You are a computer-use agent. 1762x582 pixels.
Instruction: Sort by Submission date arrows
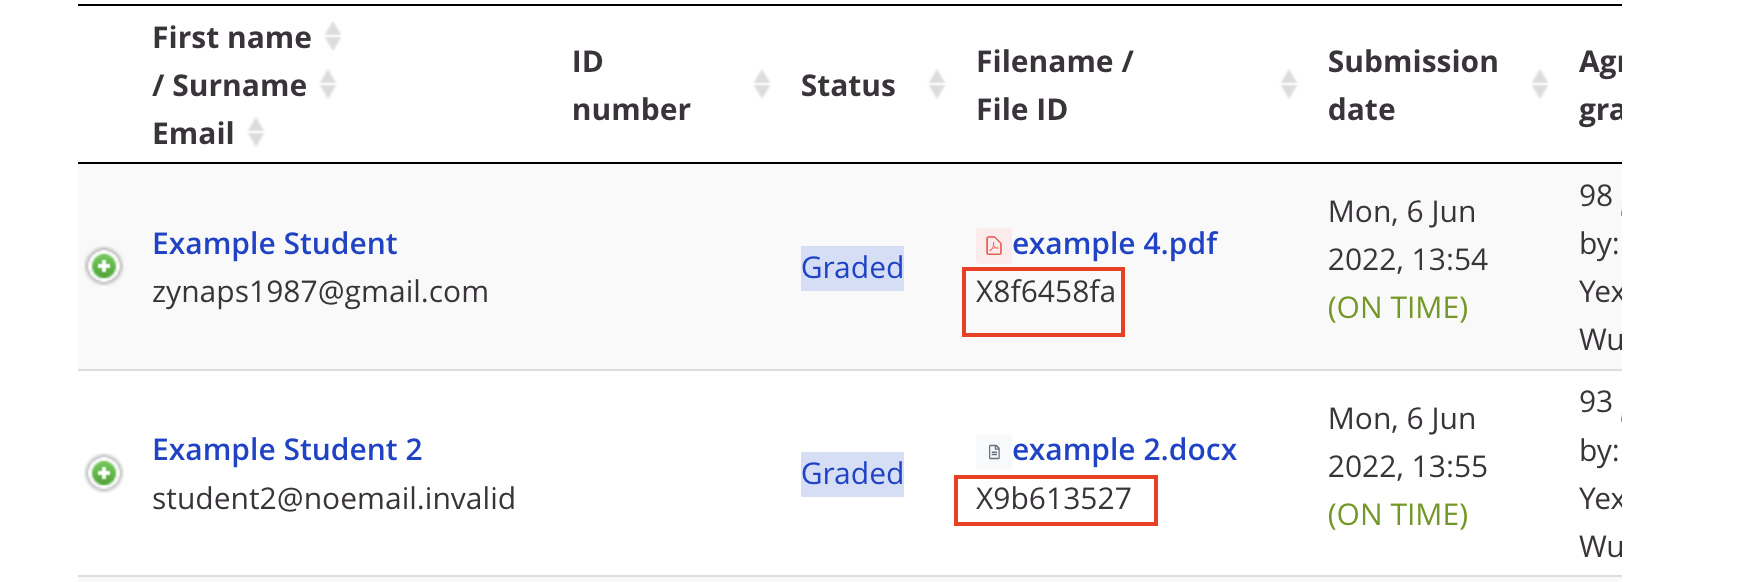point(1540,85)
